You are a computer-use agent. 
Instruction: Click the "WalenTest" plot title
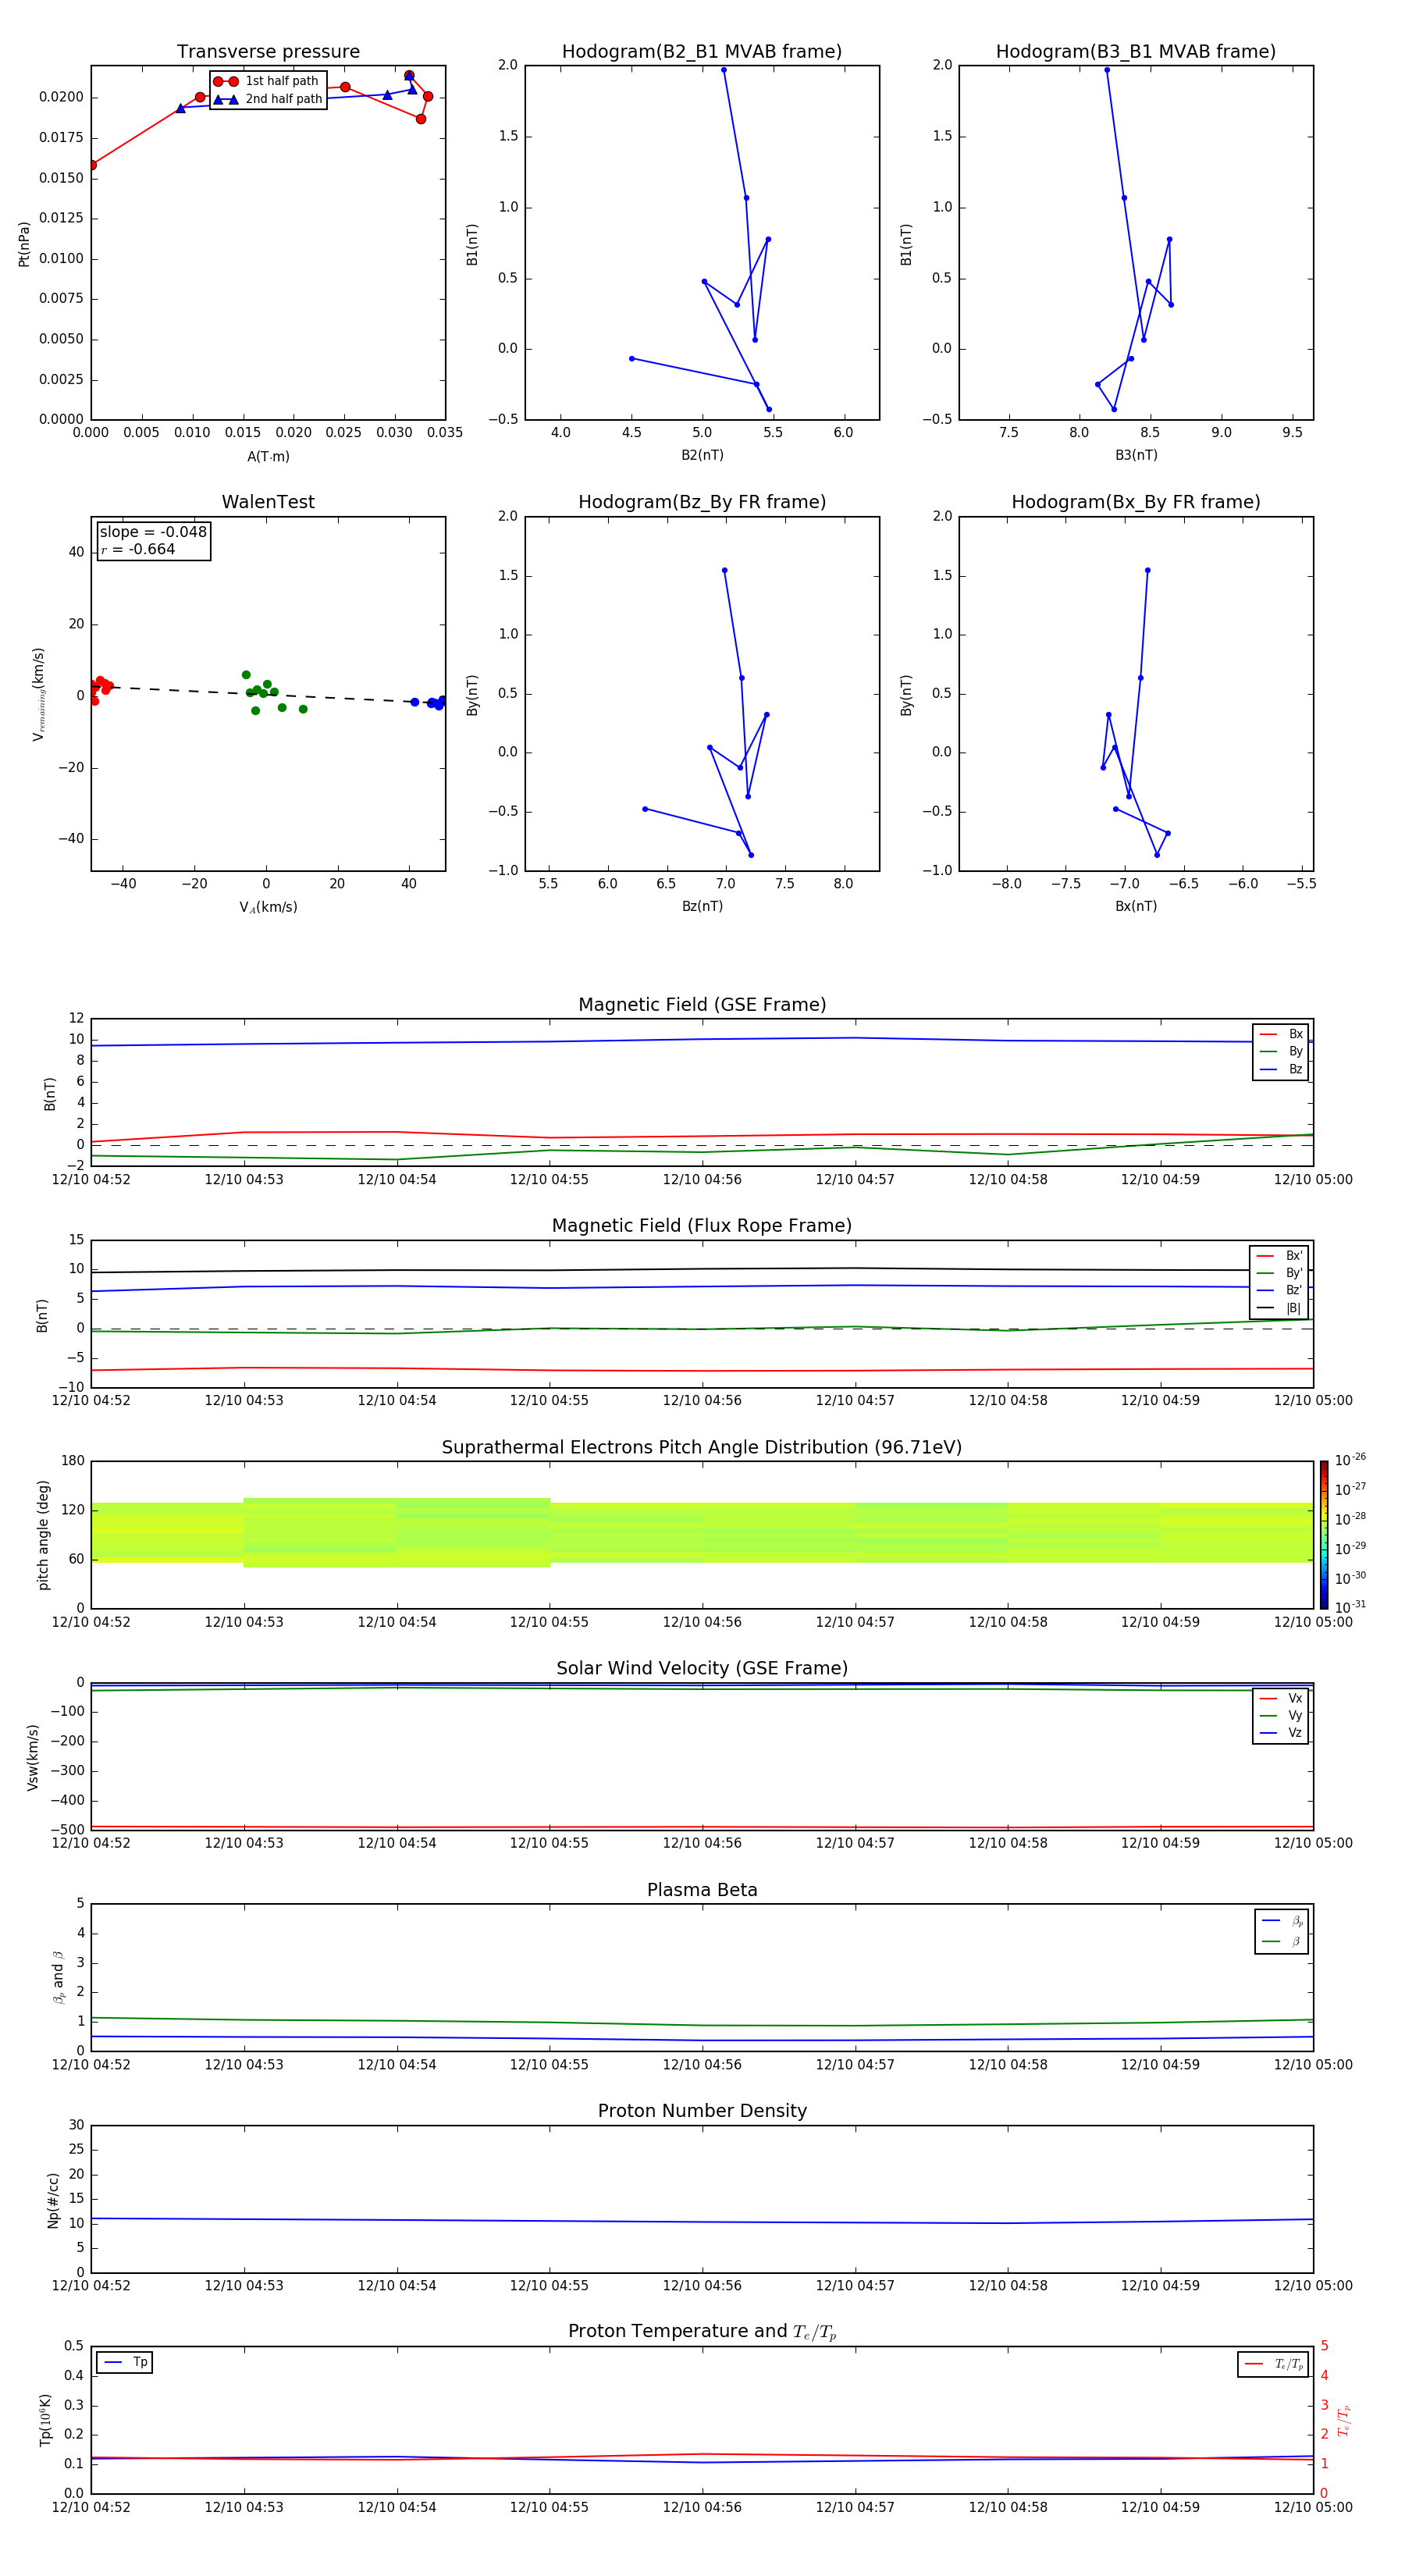(268, 502)
